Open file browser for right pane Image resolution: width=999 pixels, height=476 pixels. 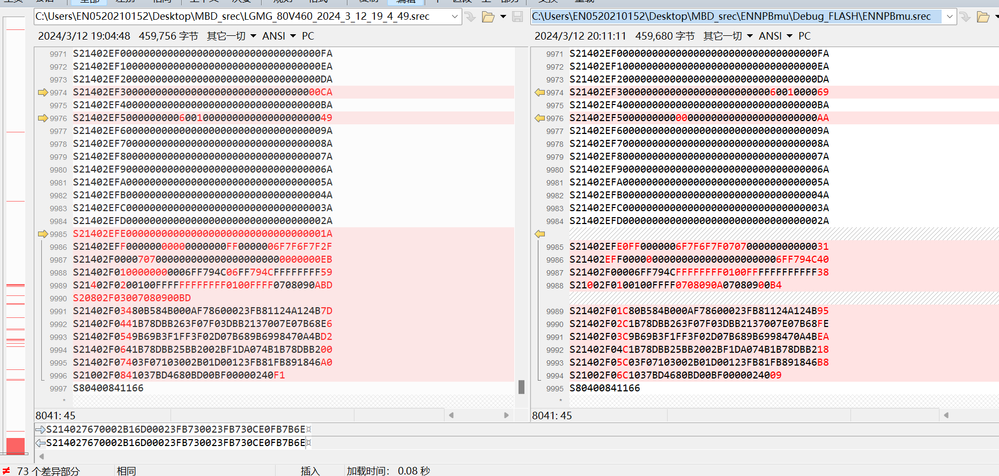pos(985,17)
